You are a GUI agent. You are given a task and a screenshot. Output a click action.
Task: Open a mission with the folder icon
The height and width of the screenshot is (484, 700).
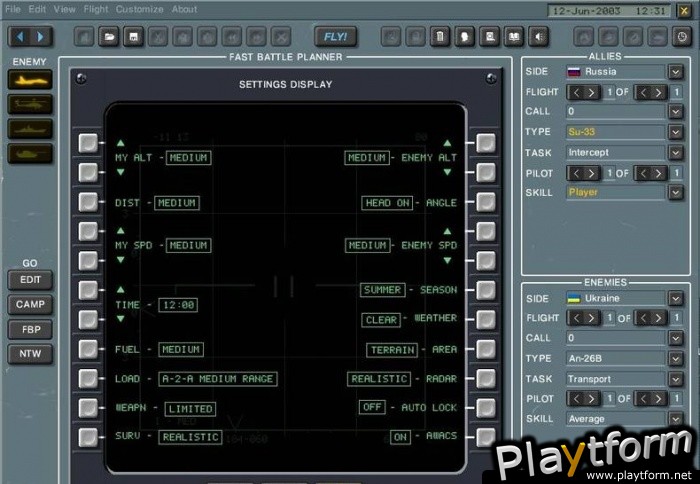click(x=109, y=37)
